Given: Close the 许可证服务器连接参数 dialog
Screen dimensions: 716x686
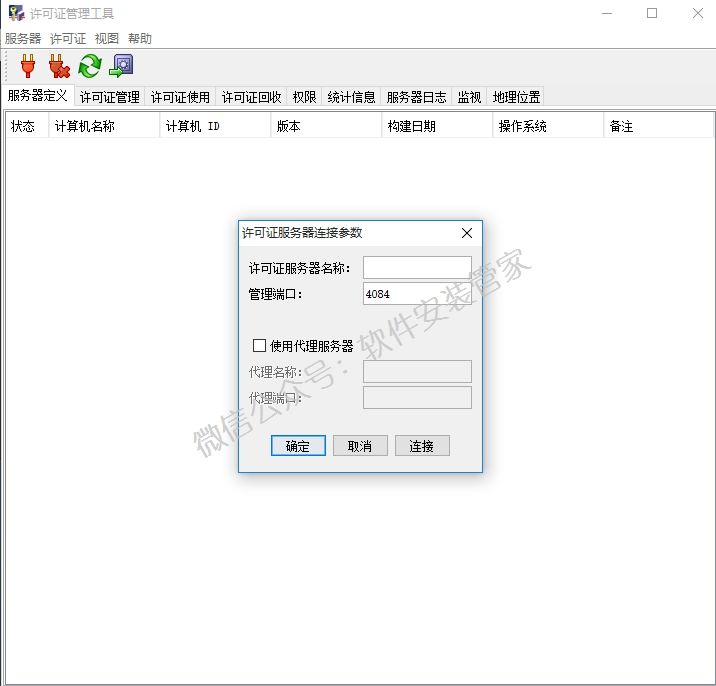Looking at the screenshot, I should (466, 233).
